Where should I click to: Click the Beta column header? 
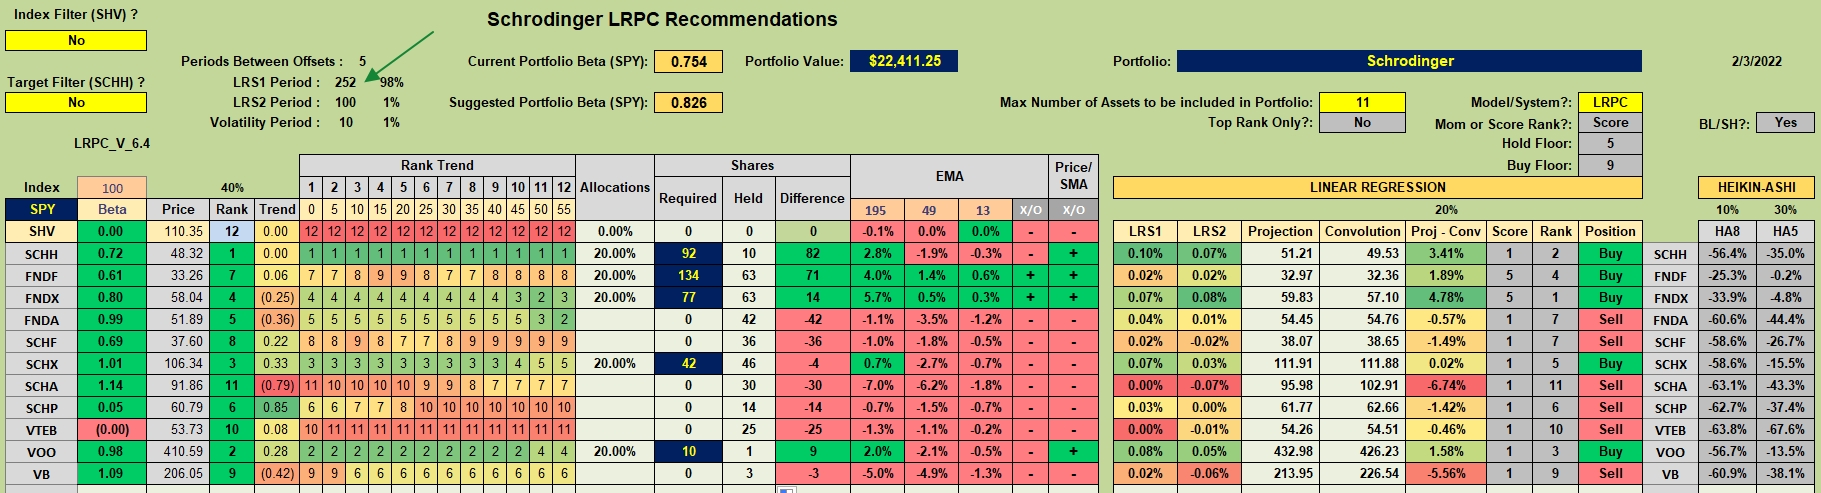click(112, 209)
